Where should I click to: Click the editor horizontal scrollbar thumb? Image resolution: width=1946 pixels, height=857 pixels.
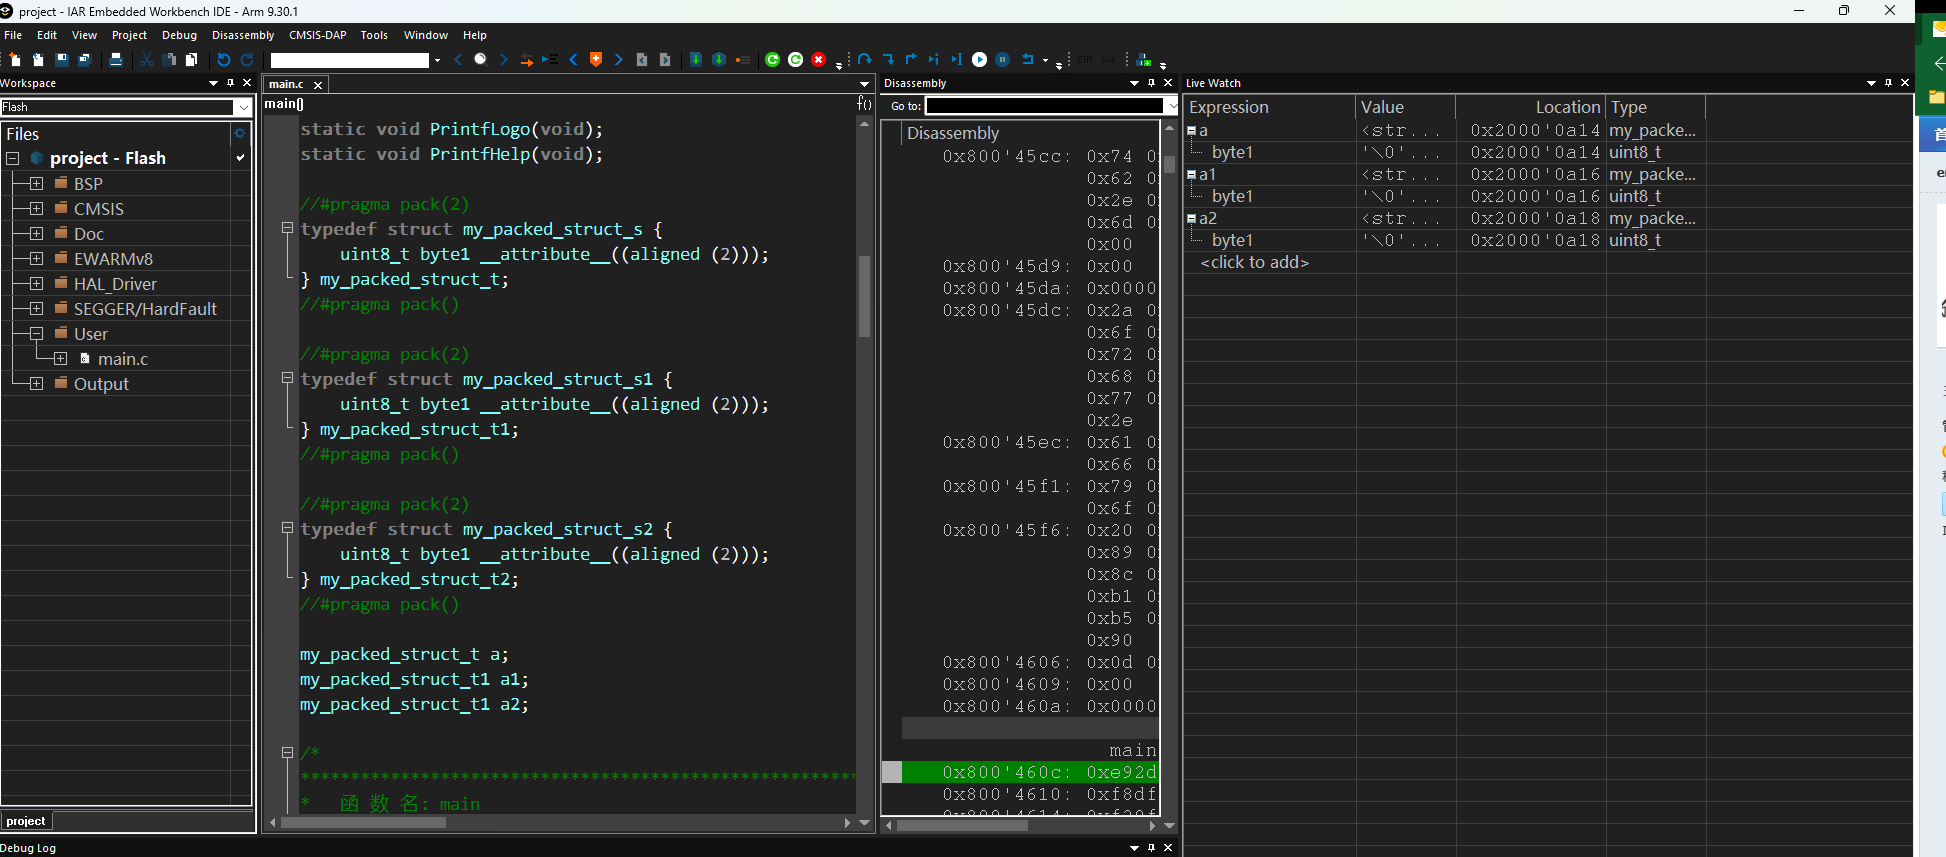[363, 823]
